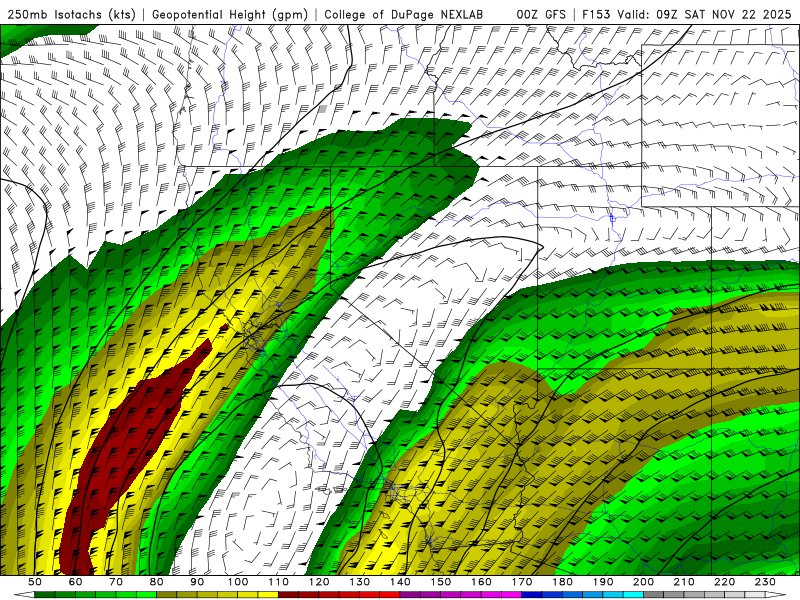Click the 220 label on the color bar
800x600 pixels.
point(724,582)
